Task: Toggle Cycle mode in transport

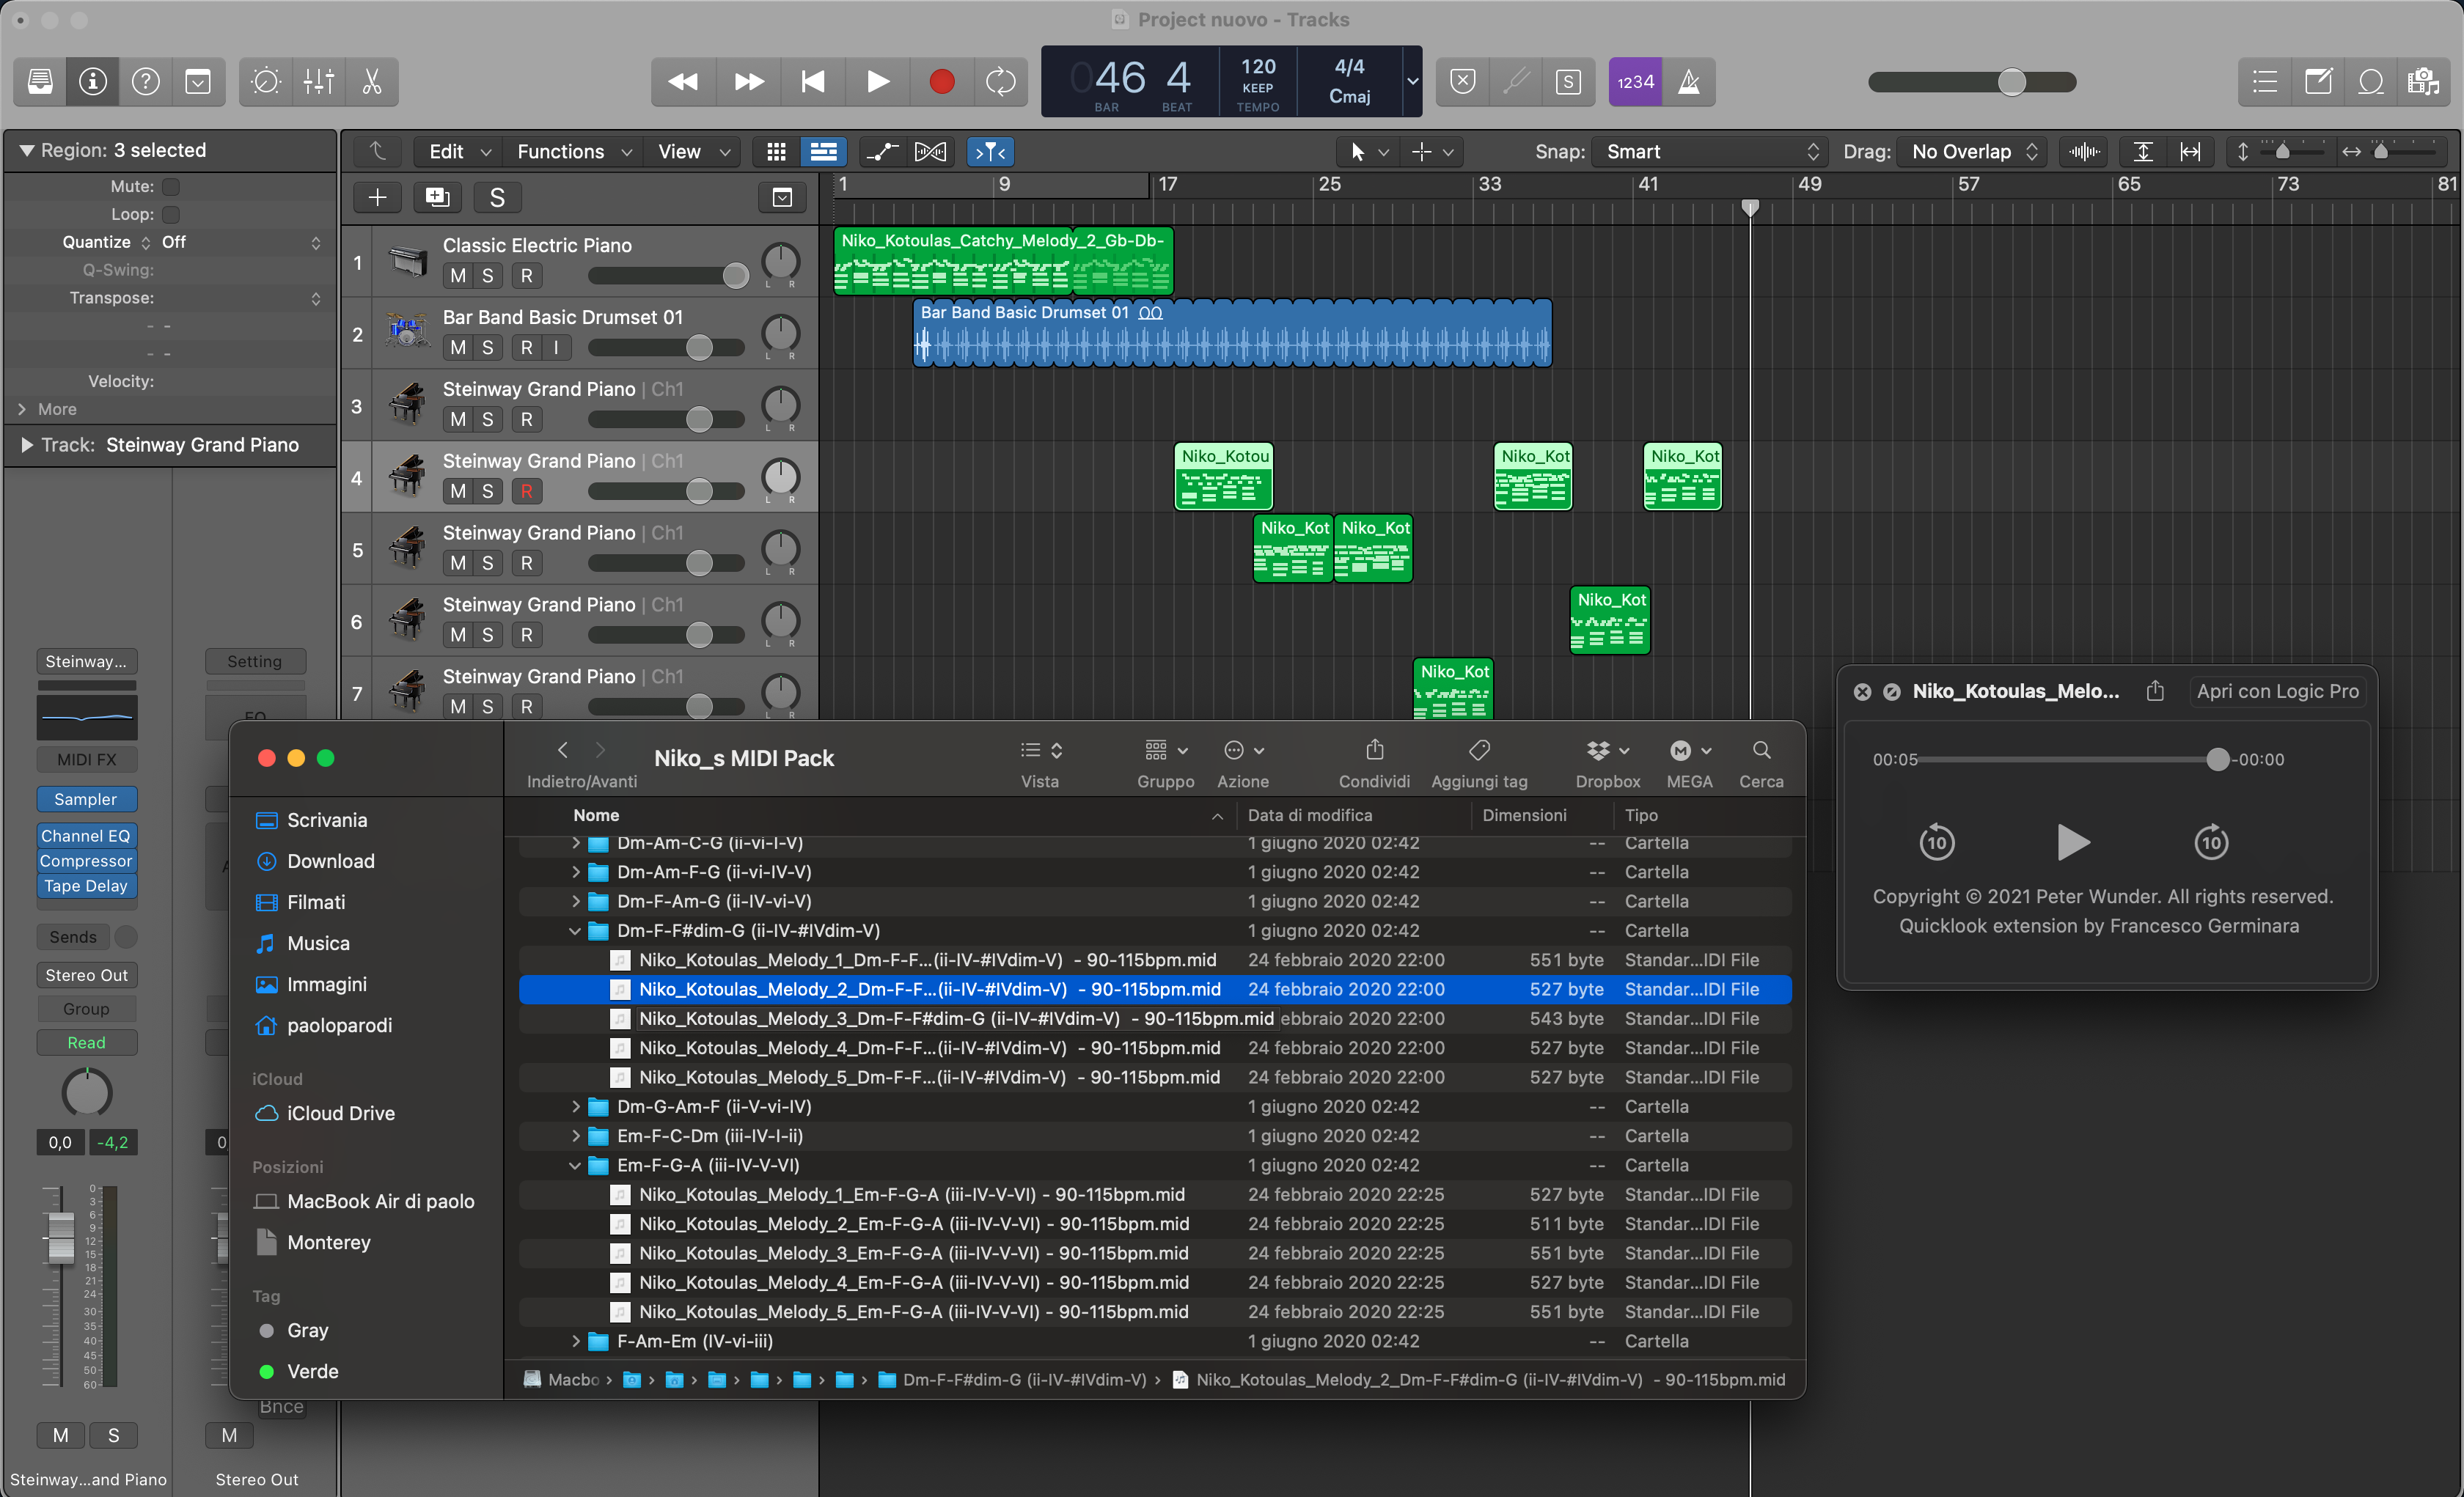Action: point(1000,81)
